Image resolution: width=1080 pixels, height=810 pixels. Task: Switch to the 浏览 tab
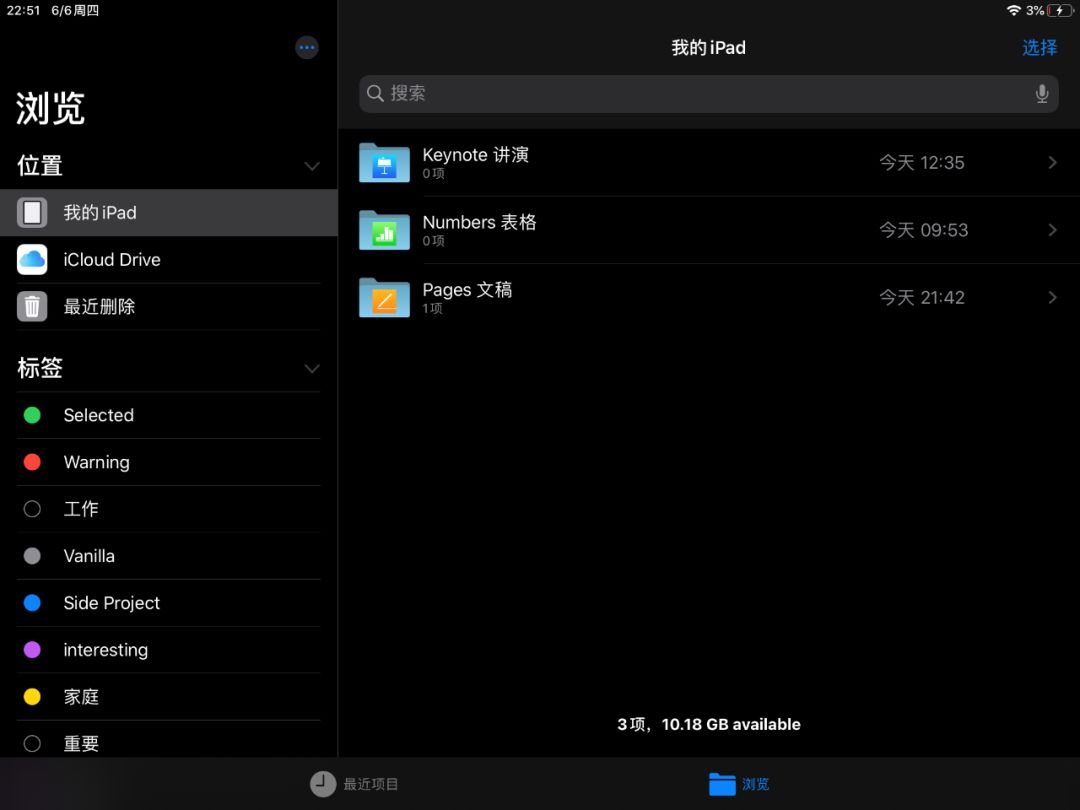740,784
